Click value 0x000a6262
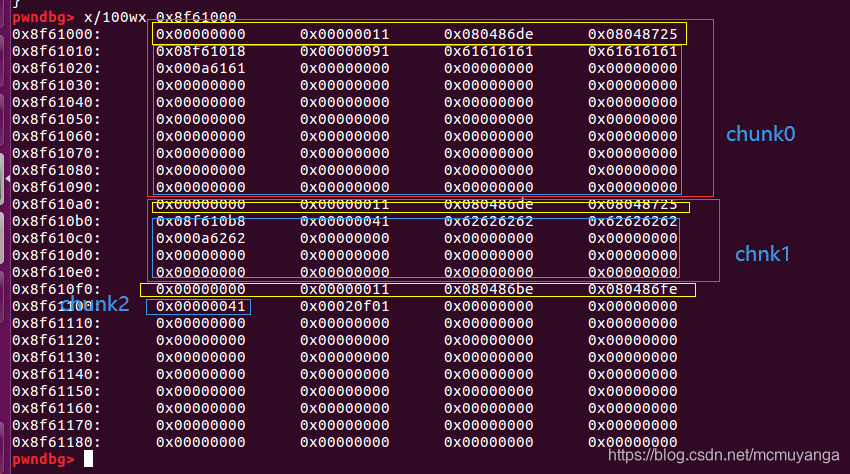This screenshot has height=474, width=850. [201, 238]
